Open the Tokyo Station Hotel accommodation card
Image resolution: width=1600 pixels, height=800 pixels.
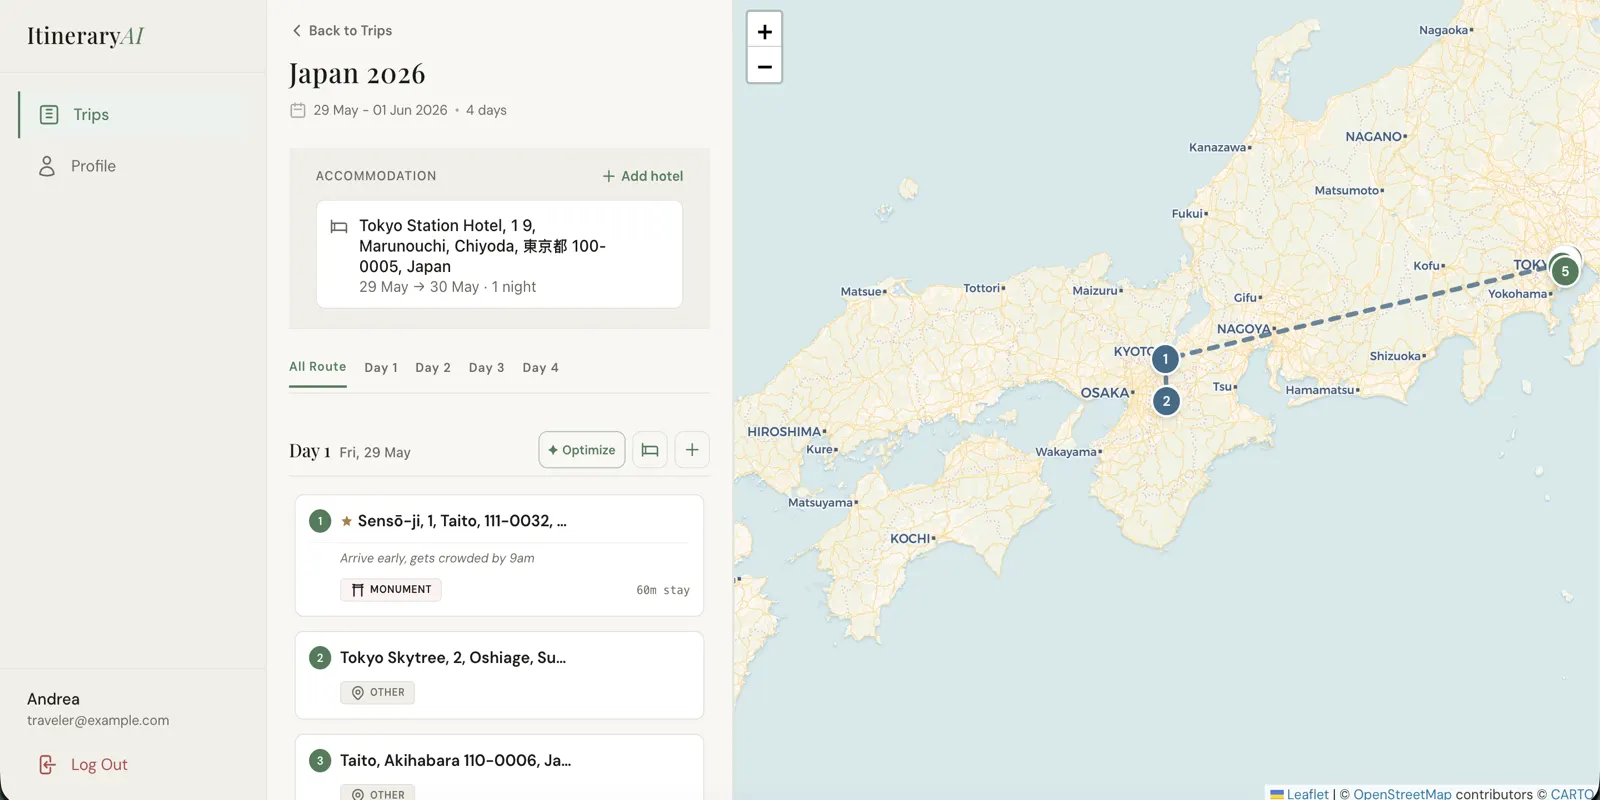coord(500,255)
